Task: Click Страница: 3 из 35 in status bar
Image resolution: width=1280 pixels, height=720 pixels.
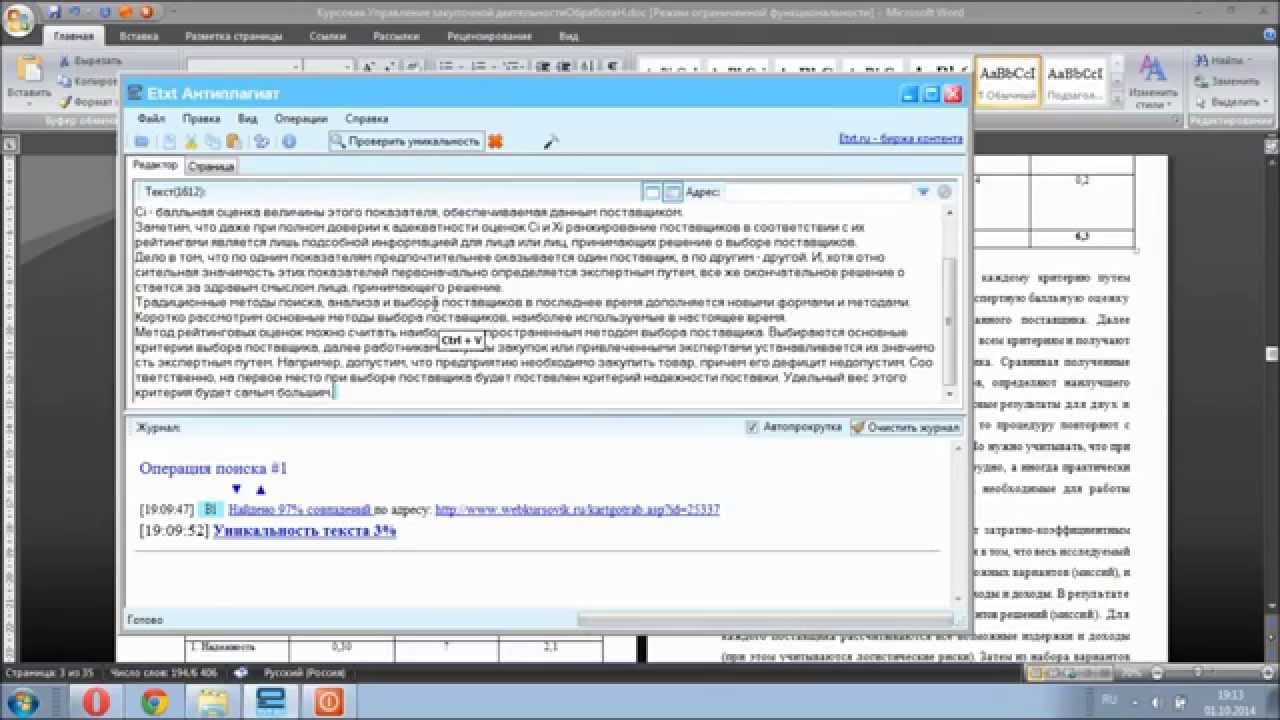Action: point(50,673)
